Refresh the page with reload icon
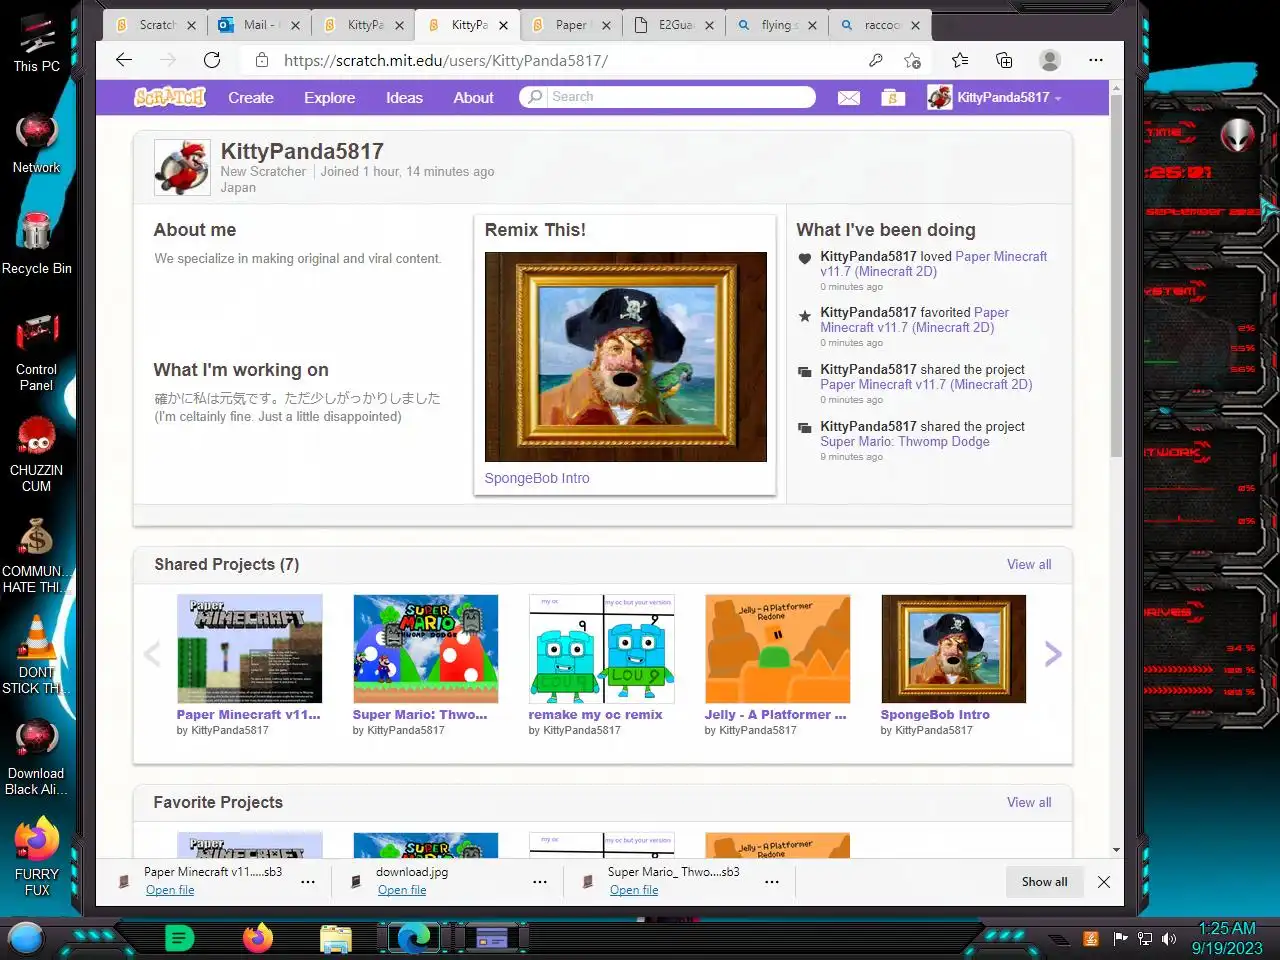The width and height of the screenshot is (1280, 960). point(212,60)
